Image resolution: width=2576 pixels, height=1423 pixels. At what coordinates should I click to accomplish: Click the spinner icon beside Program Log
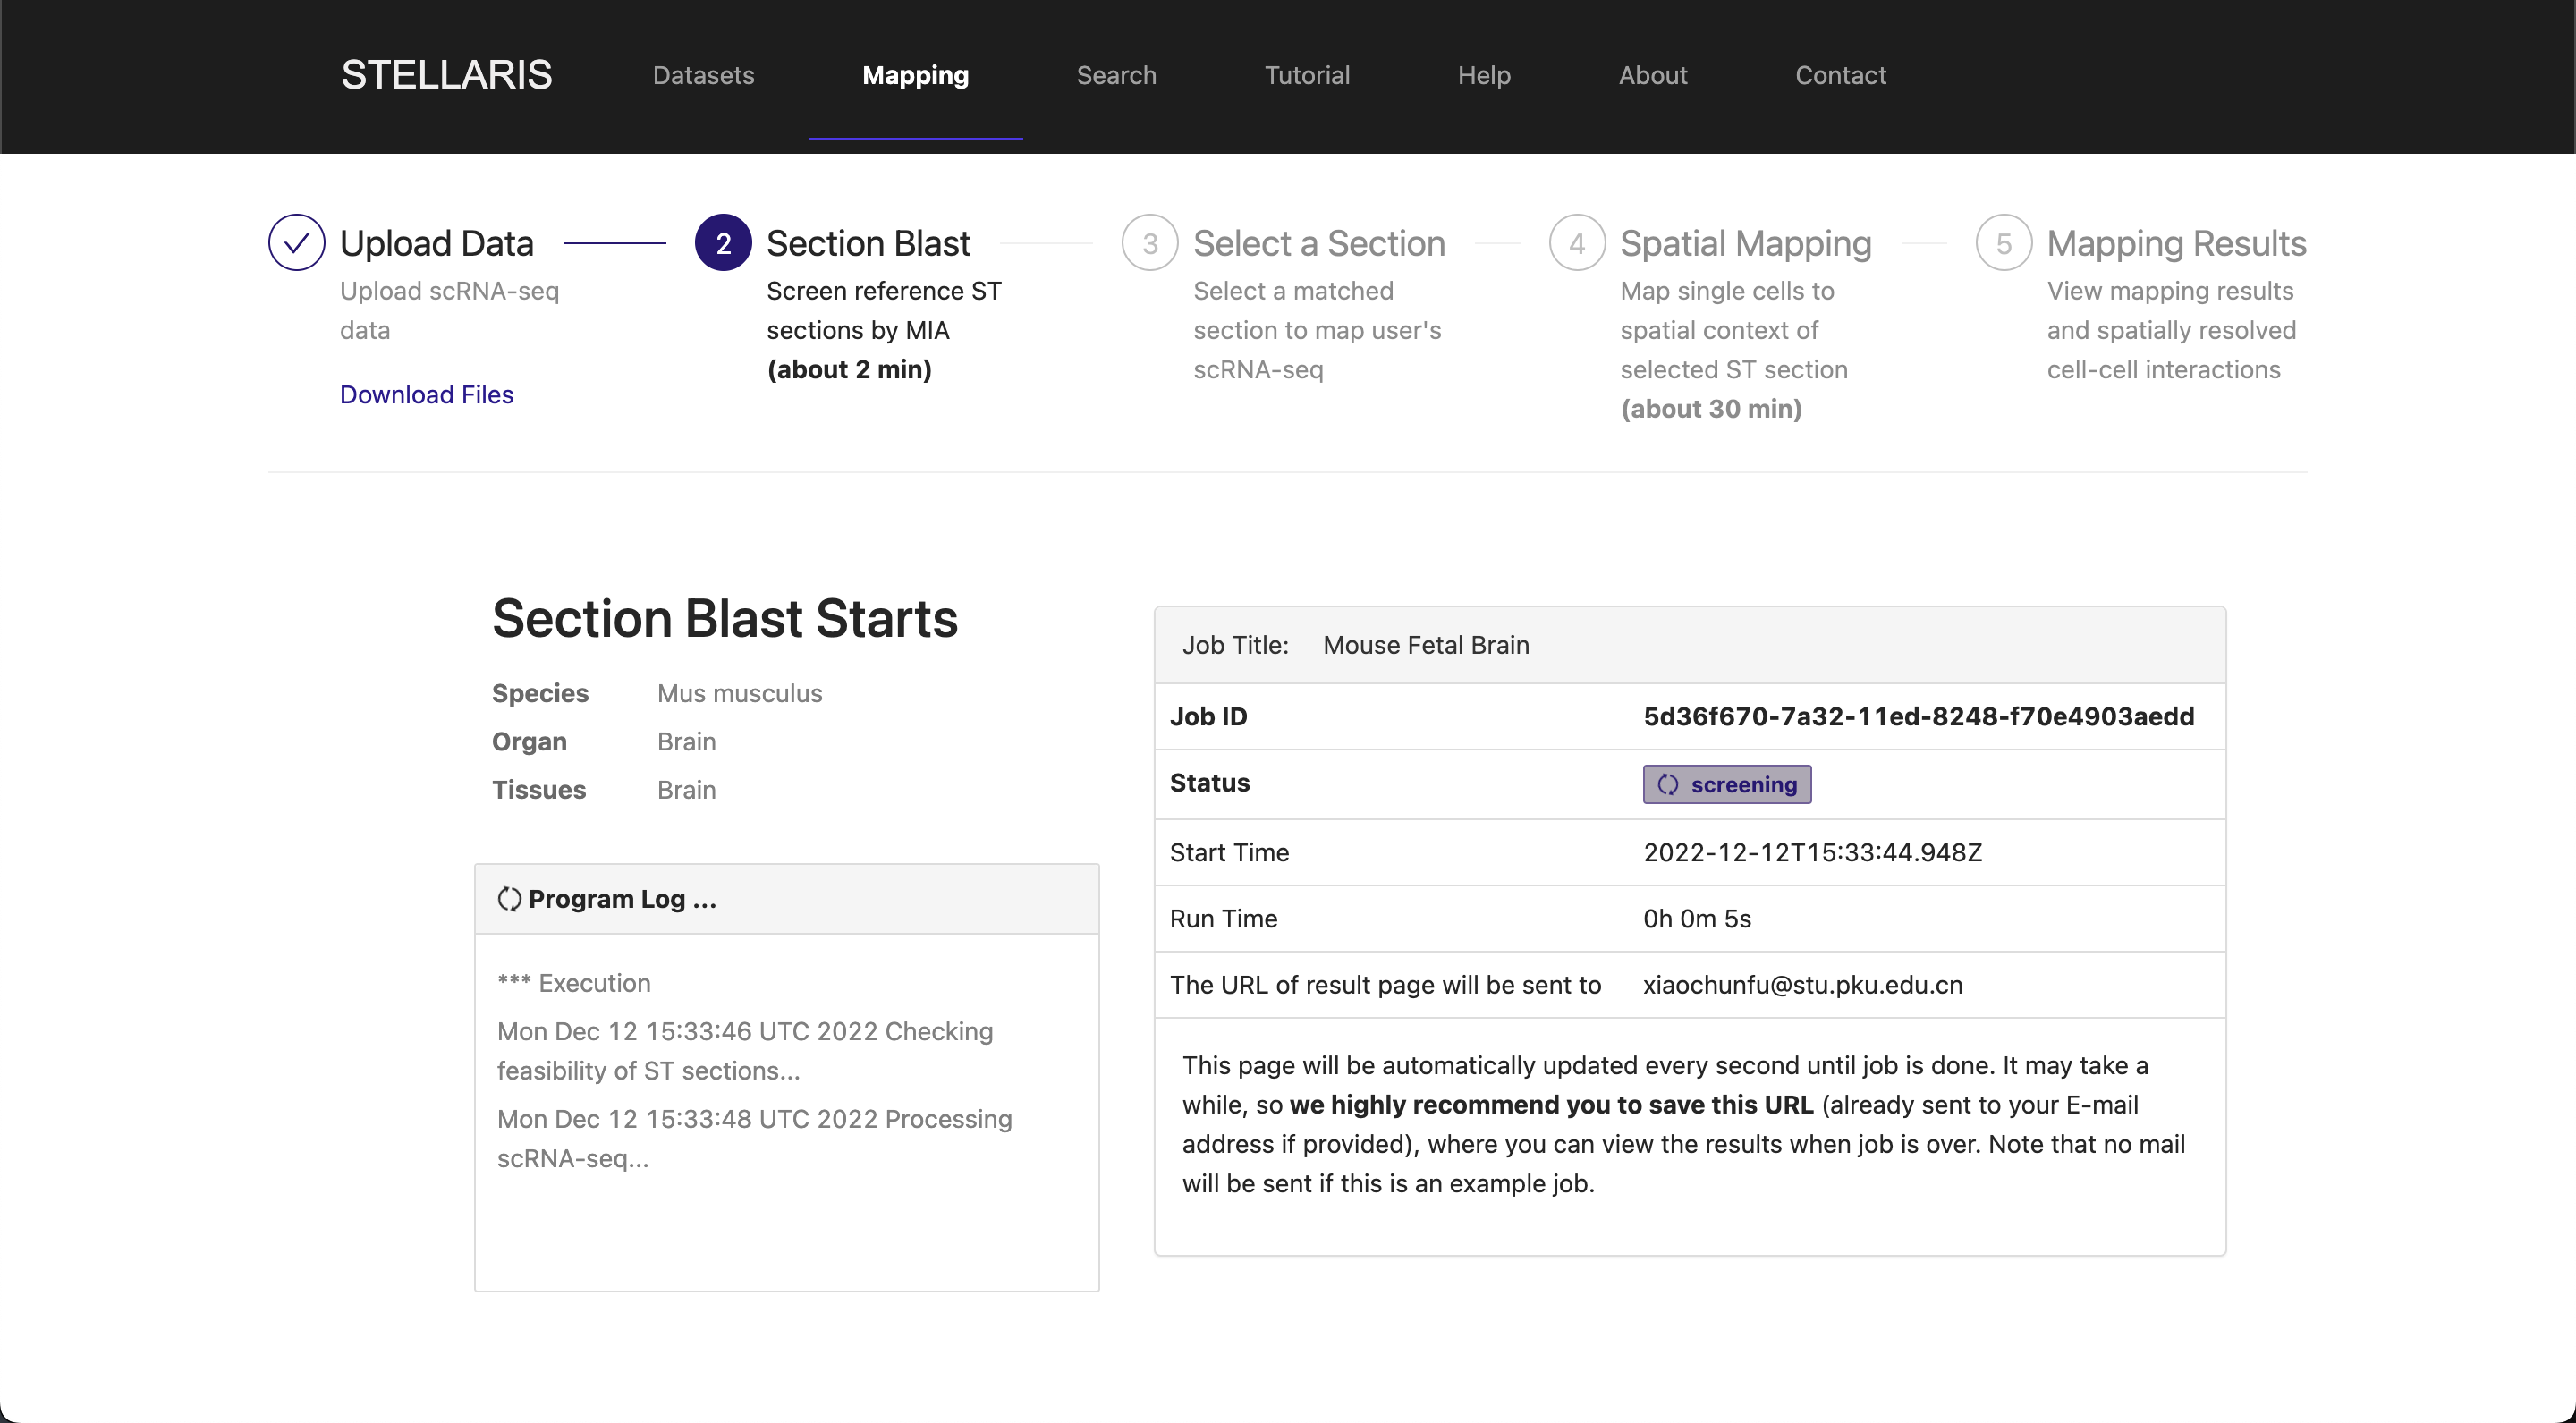[509, 899]
